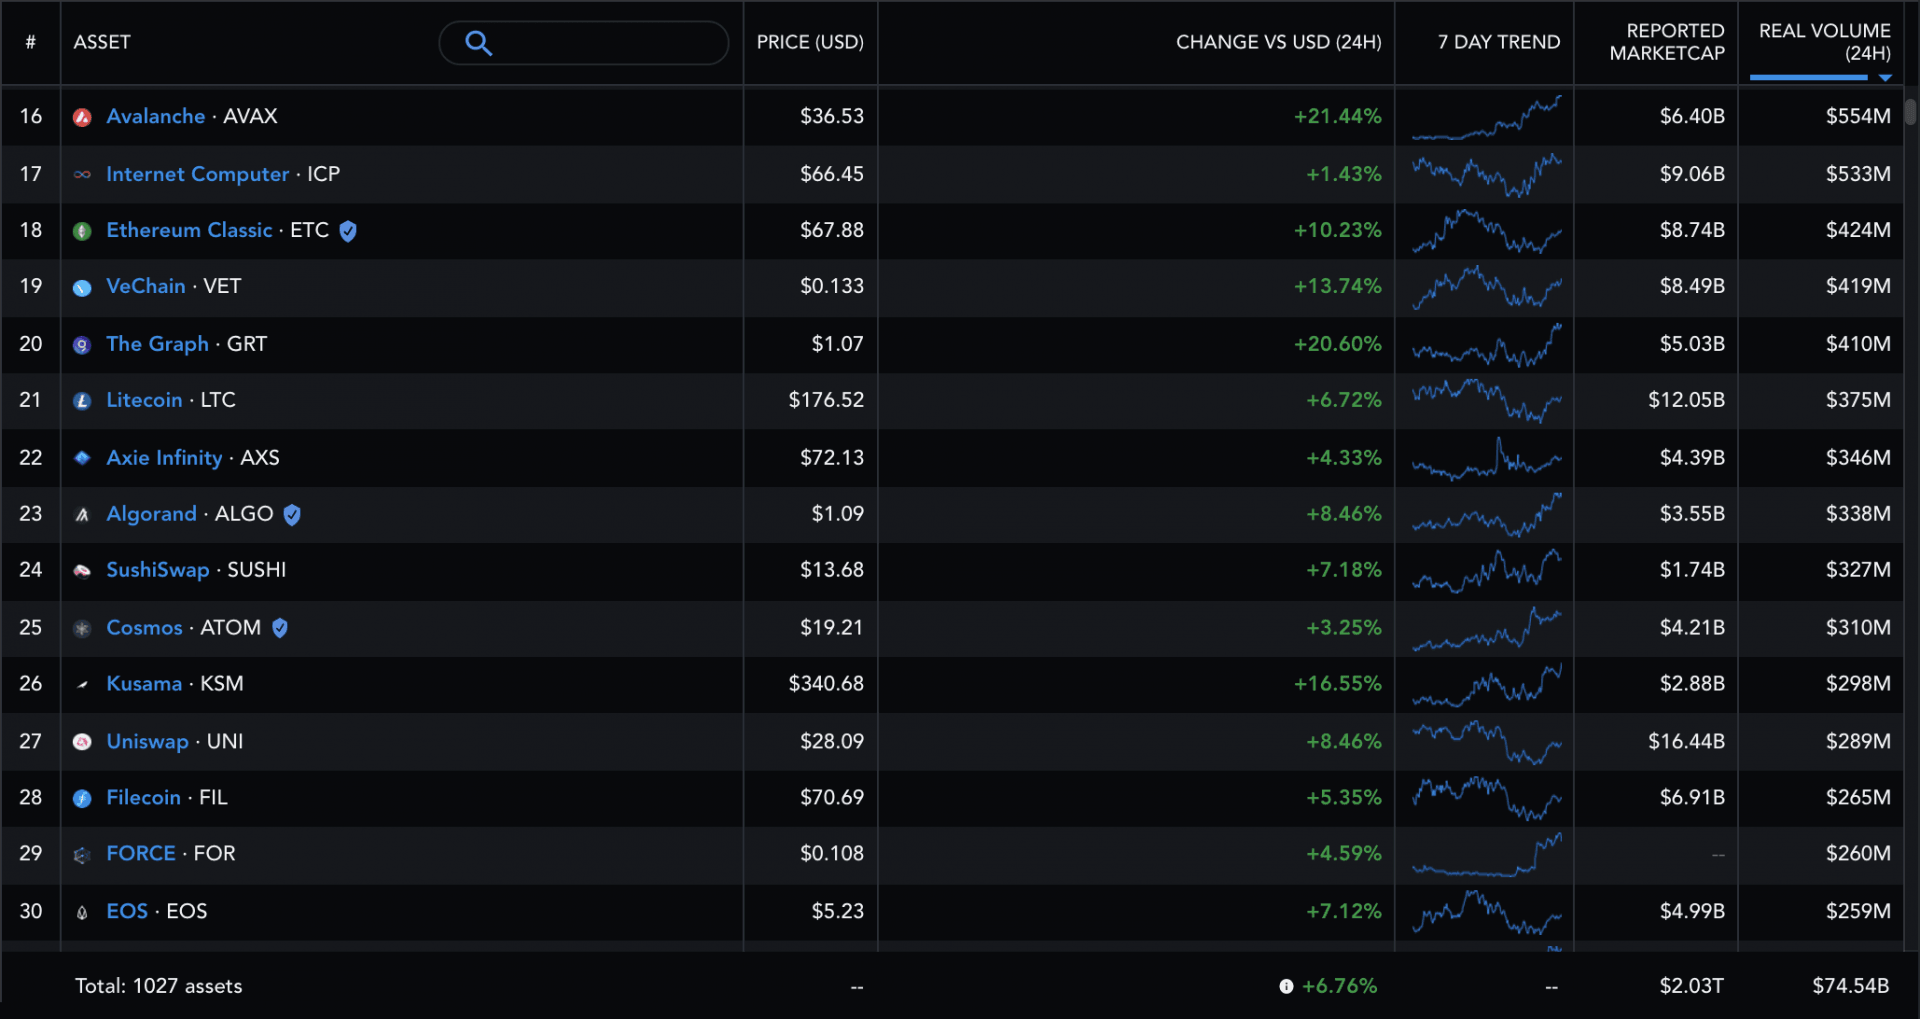Click the search magnifier icon

point(478,43)
